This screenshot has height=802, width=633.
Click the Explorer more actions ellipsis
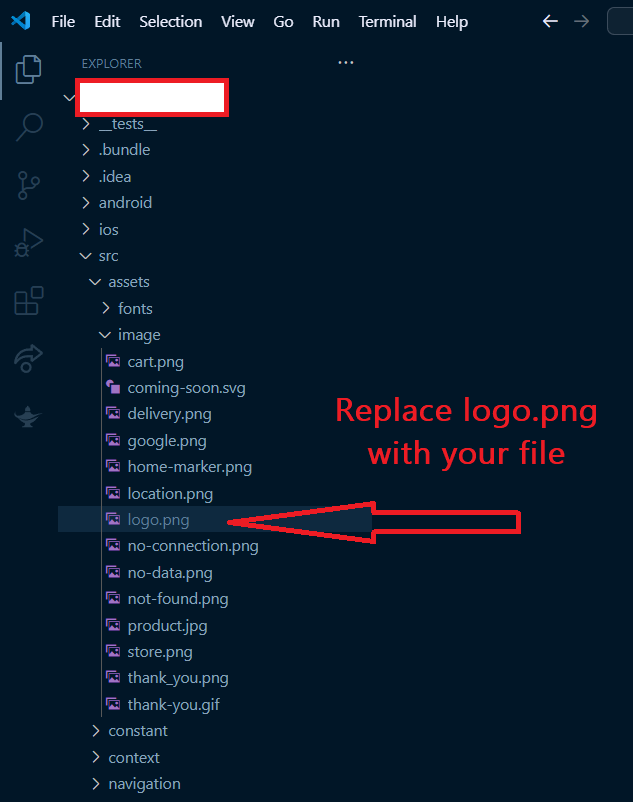pos(346,63)
